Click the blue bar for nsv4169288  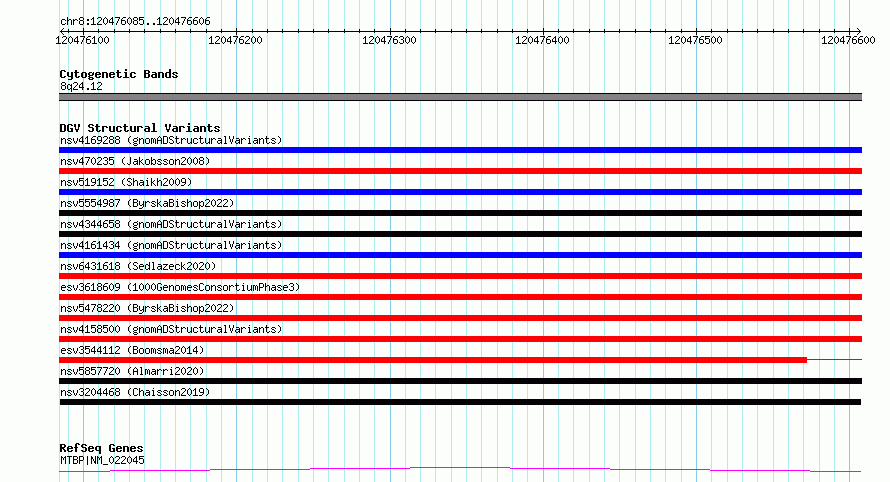click(x=460, y=150)
